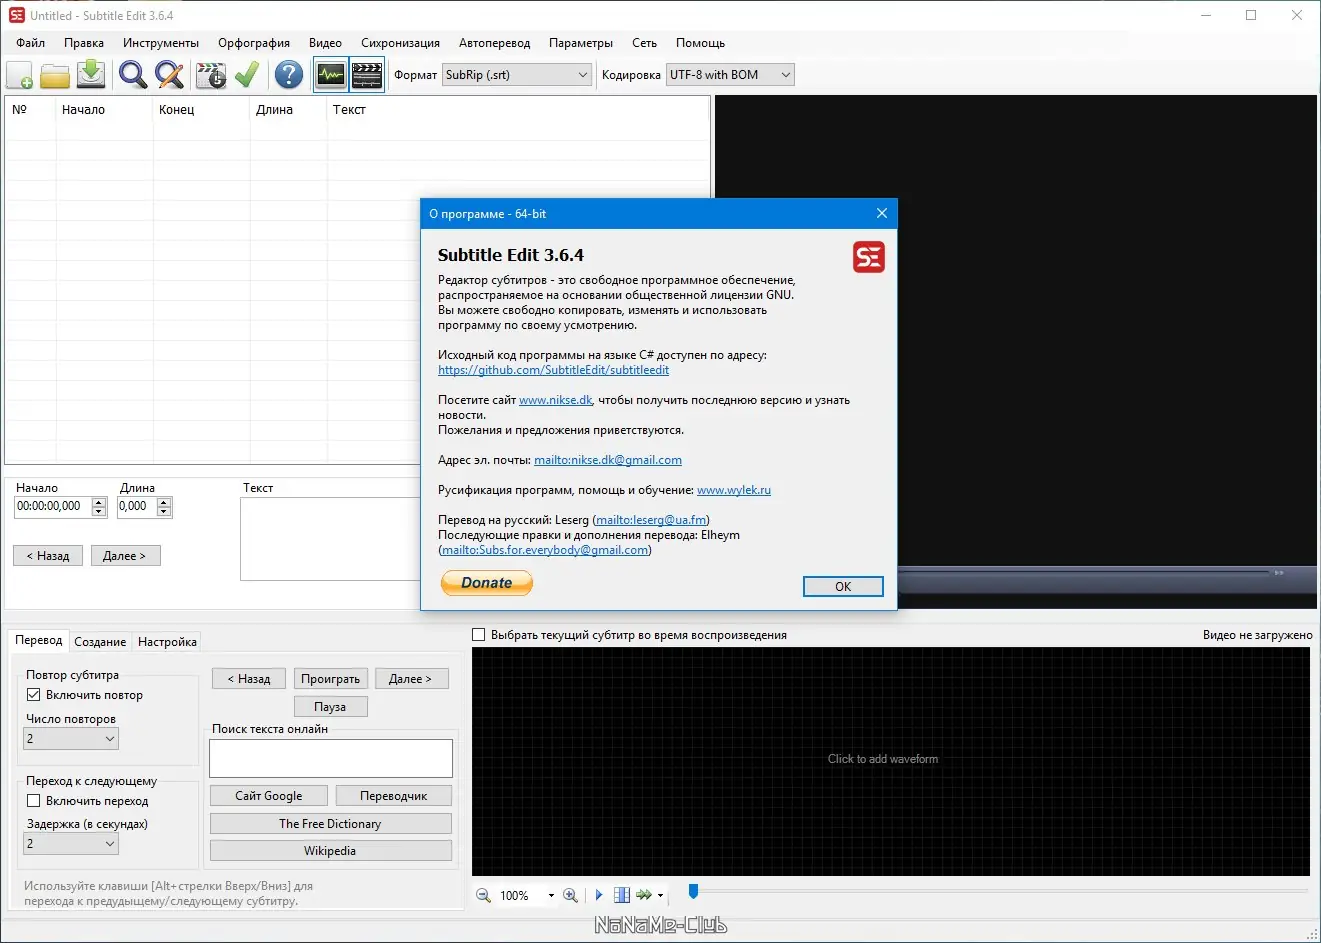Click the Subs.for.everybody@gmail.com link
1321x943 pixels.
[x=545, y=550]
